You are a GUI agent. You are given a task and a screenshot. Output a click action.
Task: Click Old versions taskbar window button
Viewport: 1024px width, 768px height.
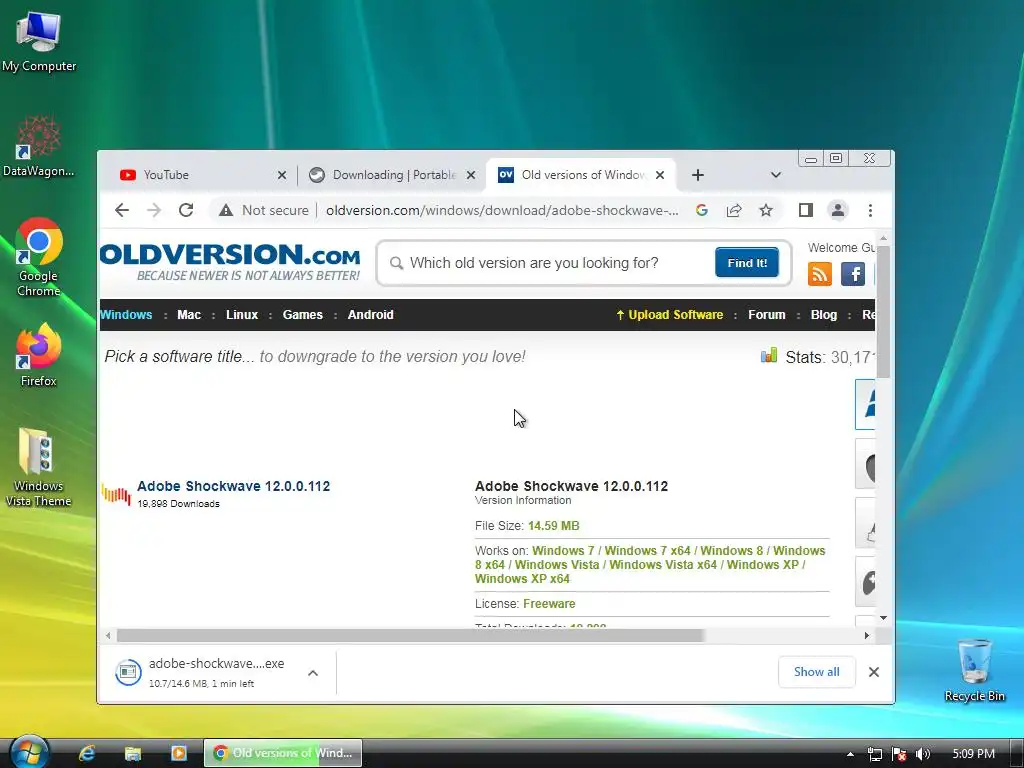click(283, 754)
